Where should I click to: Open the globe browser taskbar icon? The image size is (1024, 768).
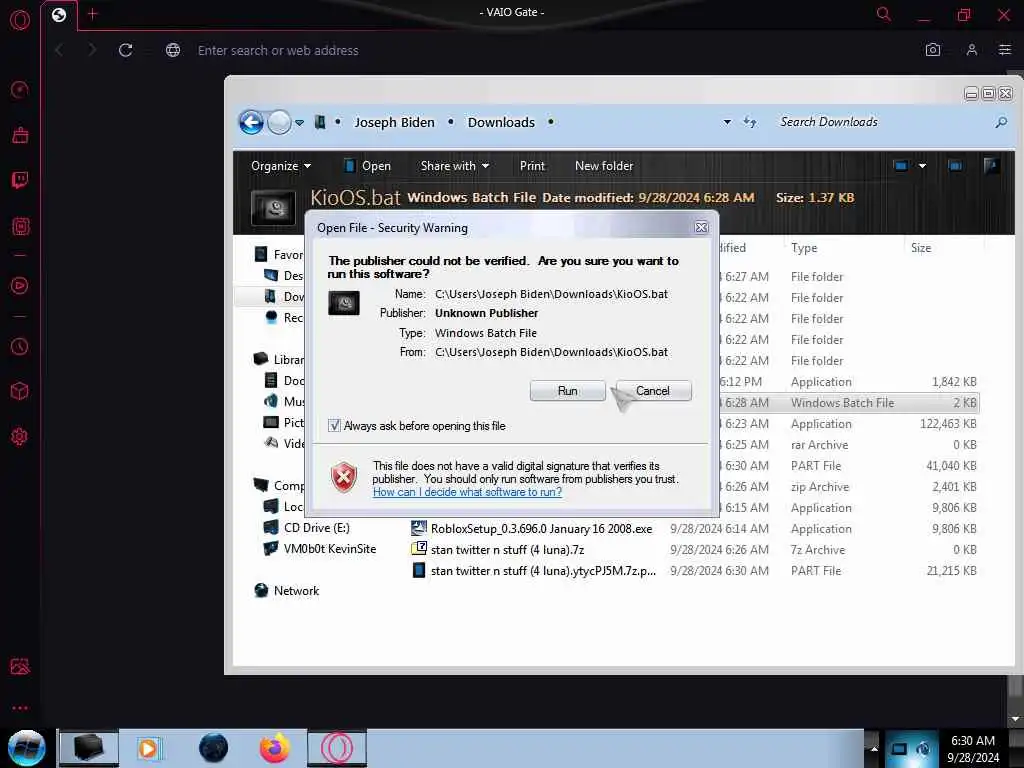click(214, 748)
